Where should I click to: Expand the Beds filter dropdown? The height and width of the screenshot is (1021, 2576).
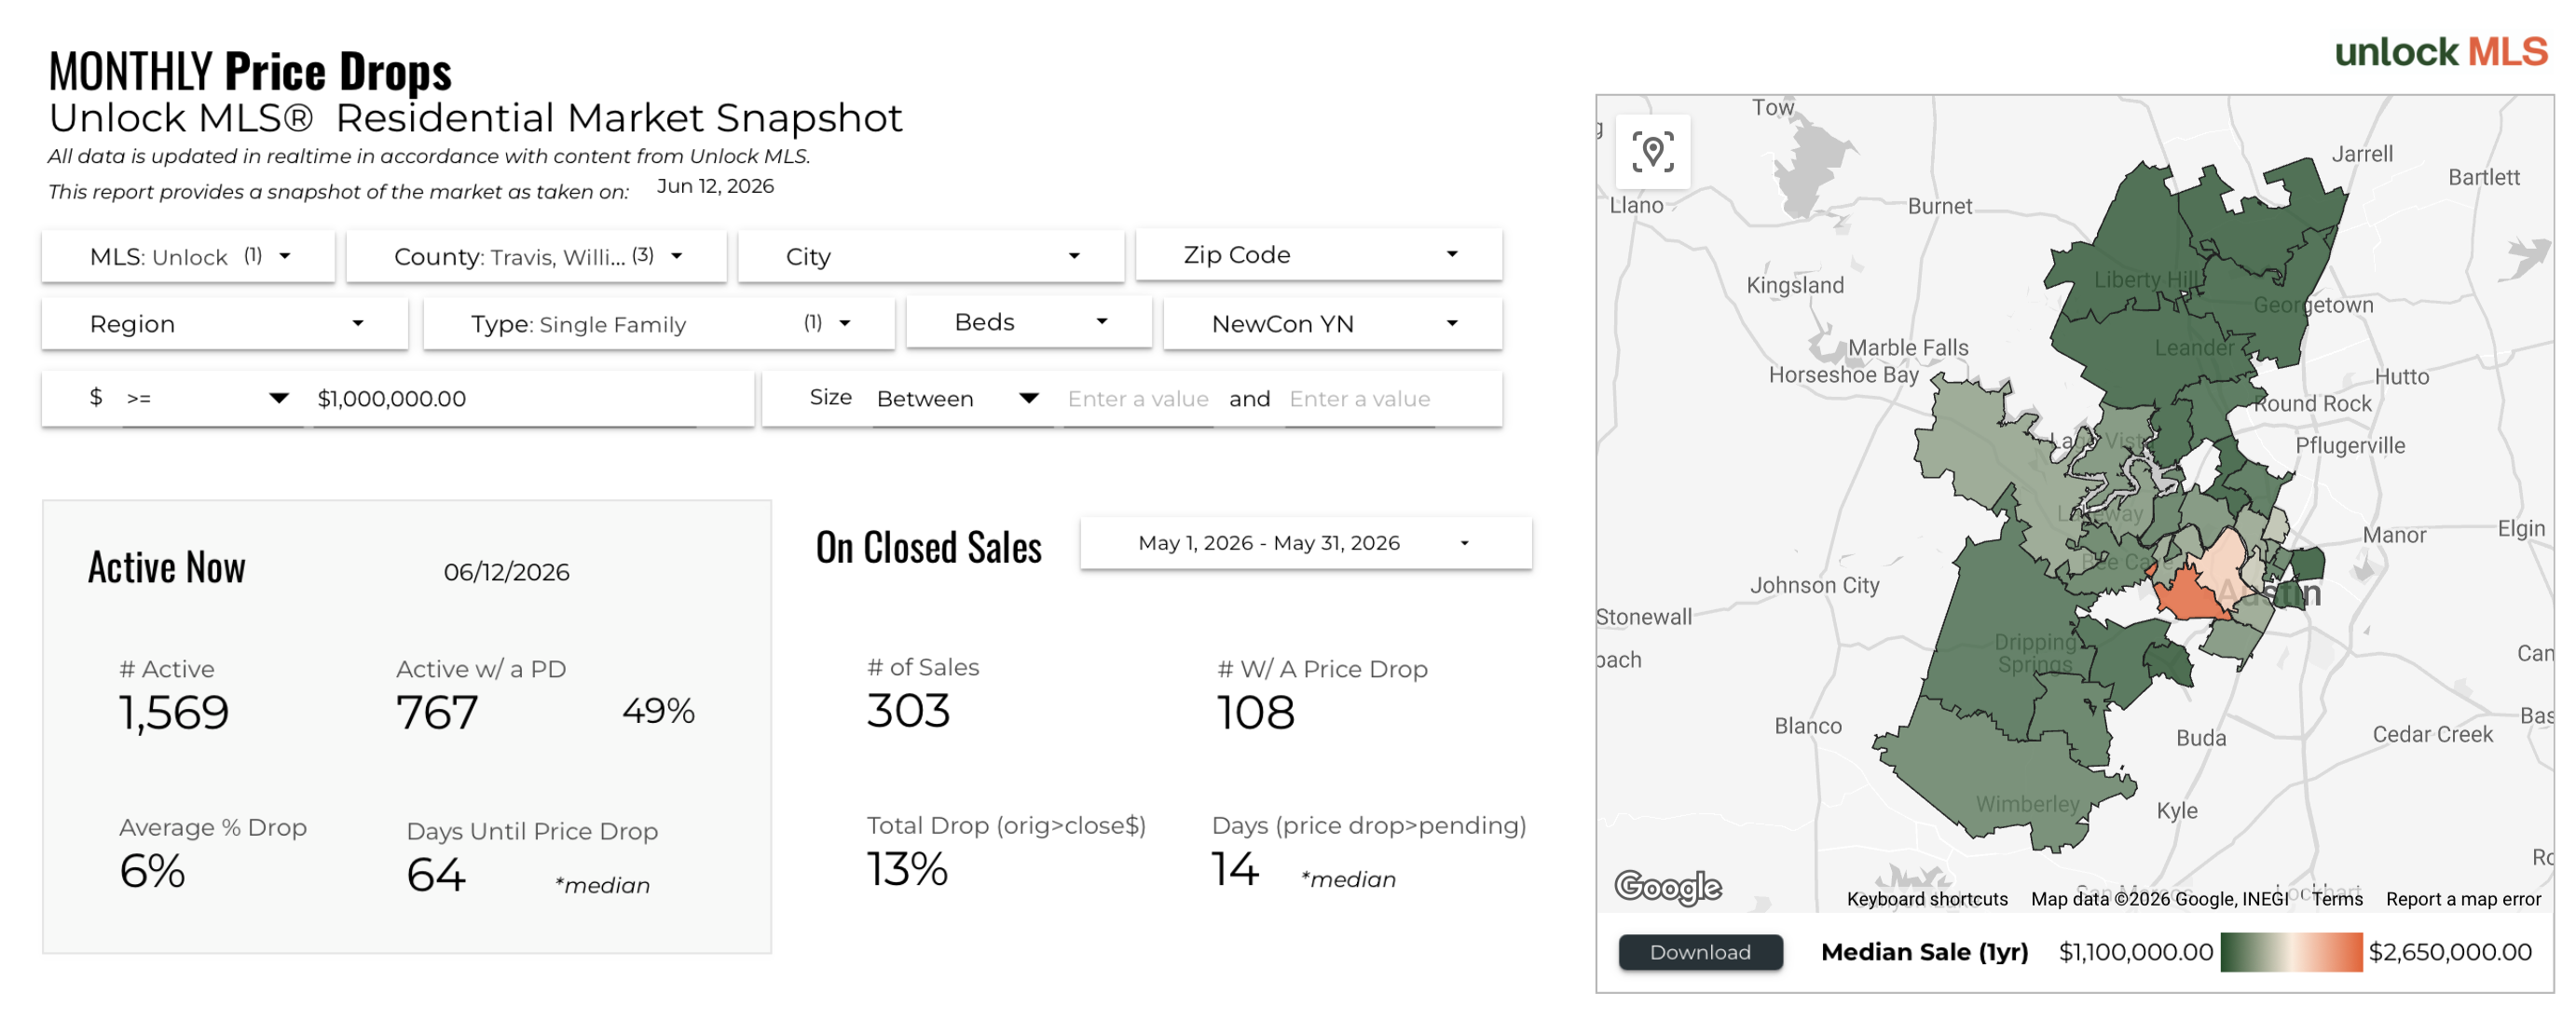1029,322
